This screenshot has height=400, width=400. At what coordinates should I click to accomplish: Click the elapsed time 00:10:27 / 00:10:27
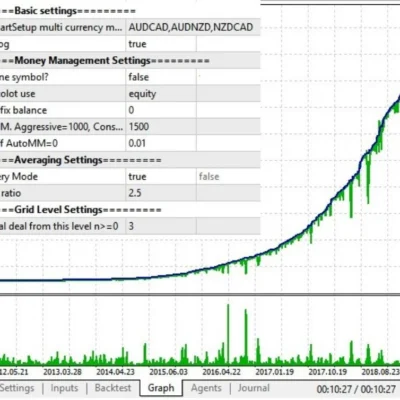click(356, 389)
